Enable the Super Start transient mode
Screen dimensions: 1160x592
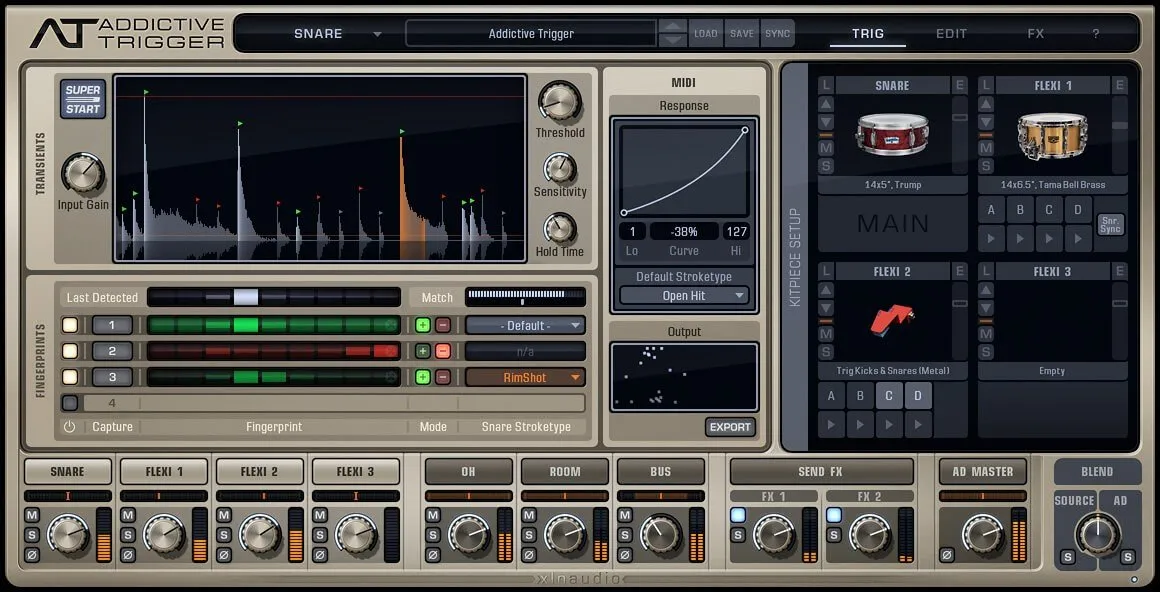(80, 95)
